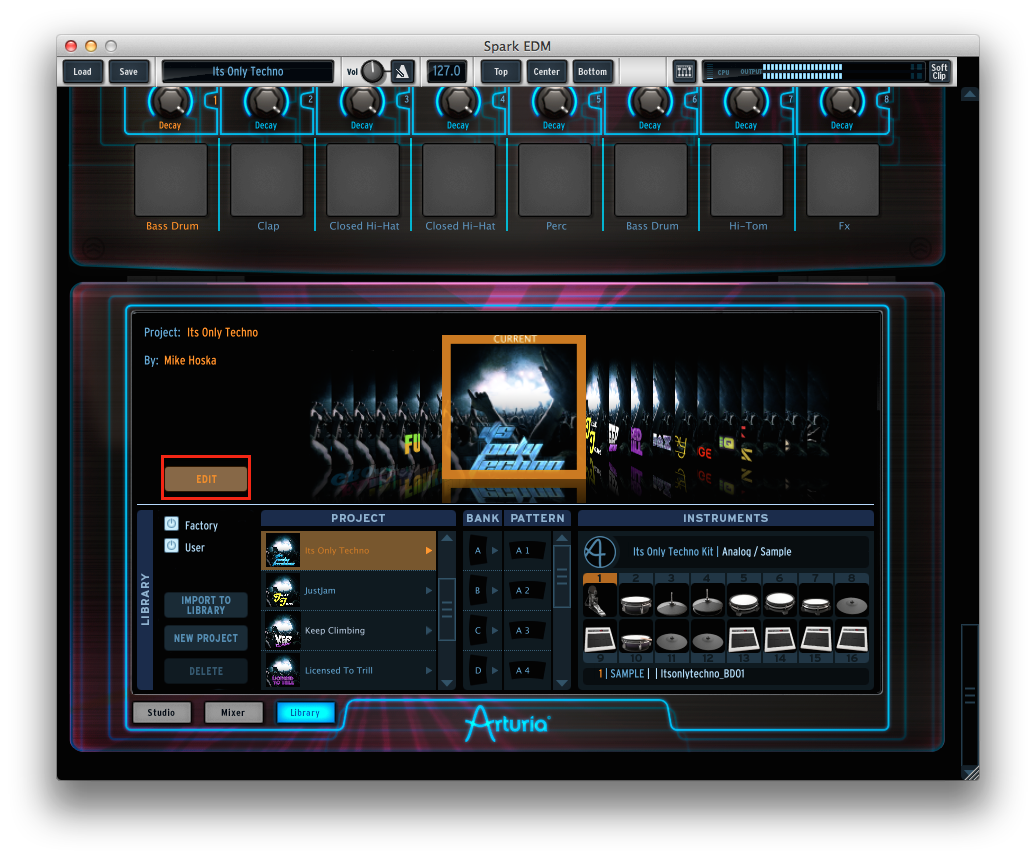
Task: Select channel 5 tag above Perc
Action: [599, 100]
